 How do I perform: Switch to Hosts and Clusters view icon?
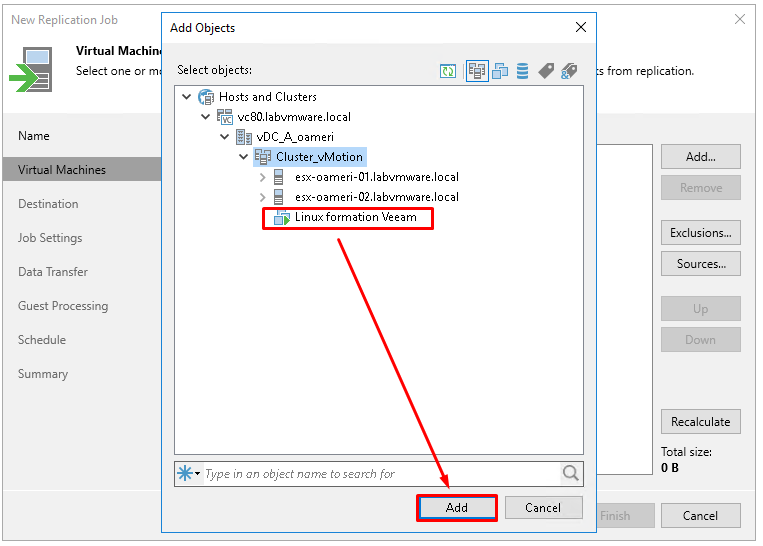(x=477, y=71)
